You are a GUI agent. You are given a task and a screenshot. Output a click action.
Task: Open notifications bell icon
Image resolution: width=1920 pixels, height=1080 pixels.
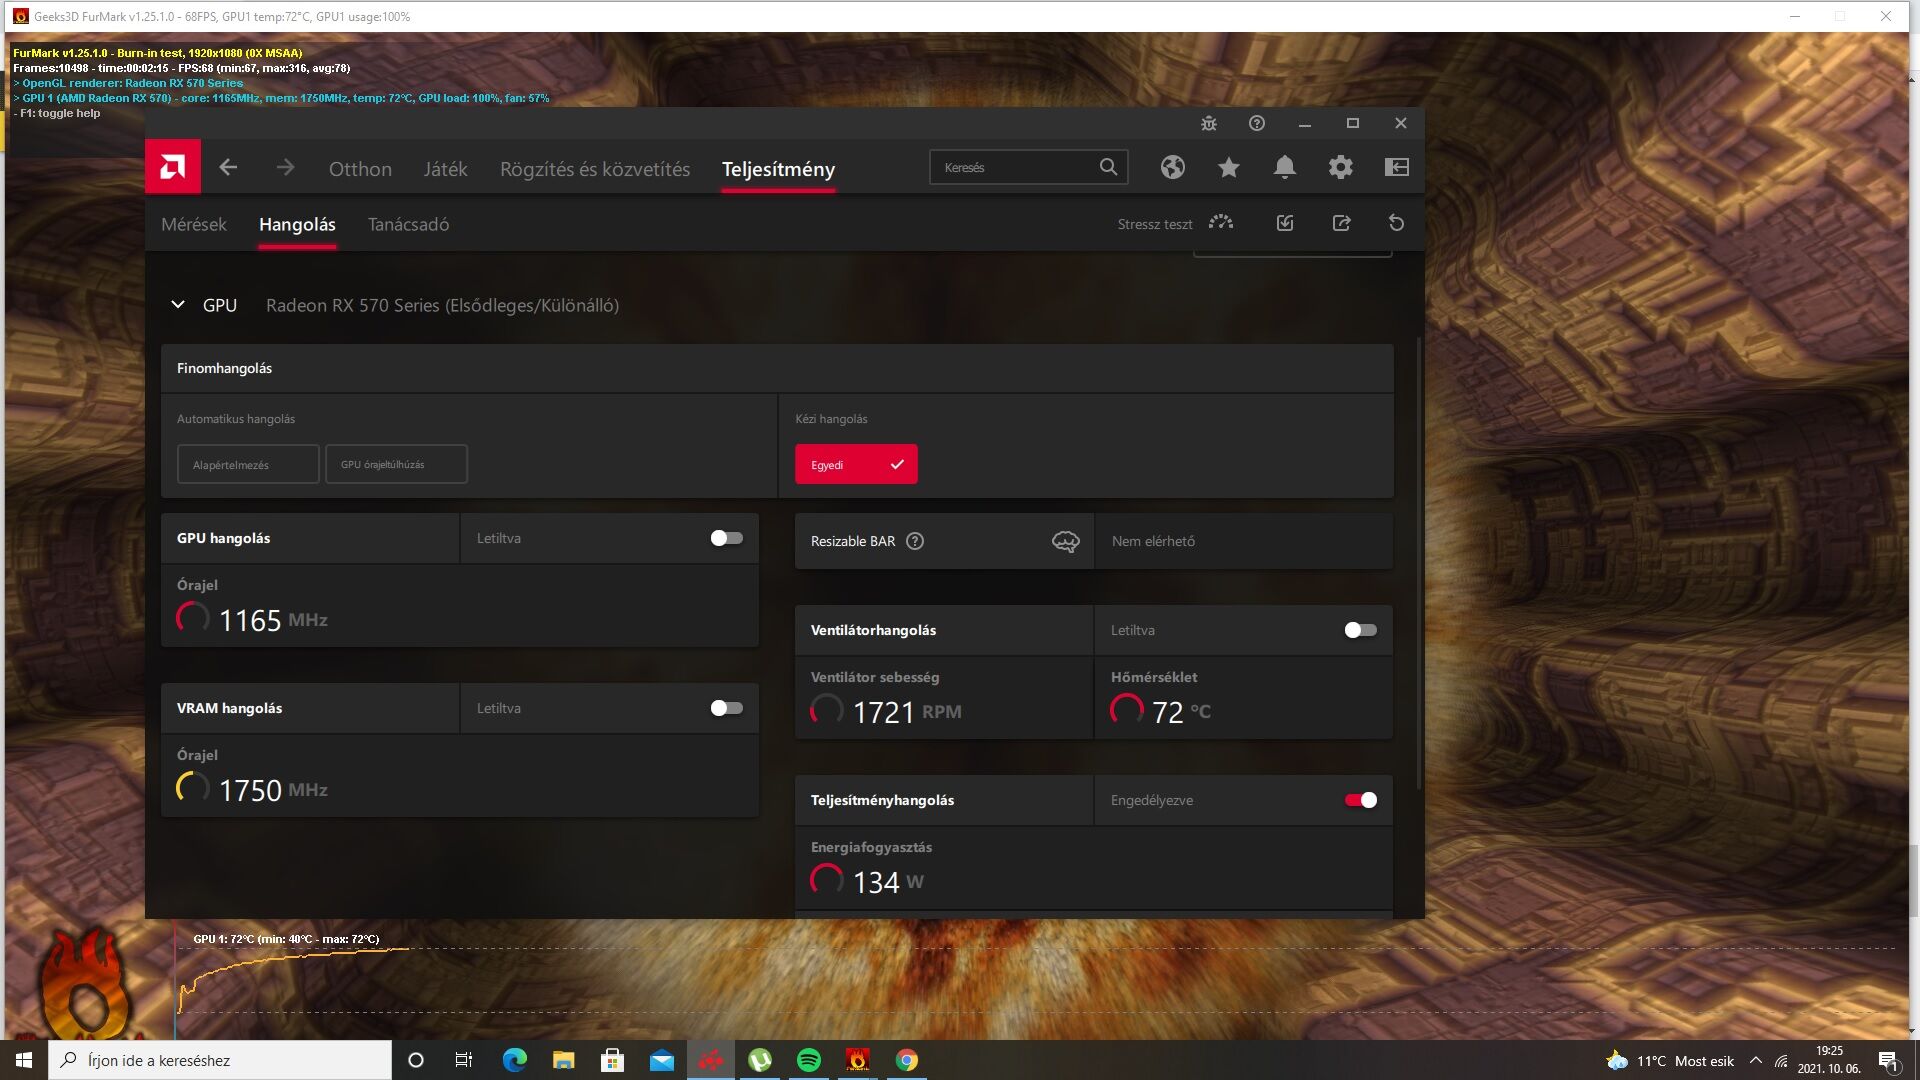[1285, 167]
